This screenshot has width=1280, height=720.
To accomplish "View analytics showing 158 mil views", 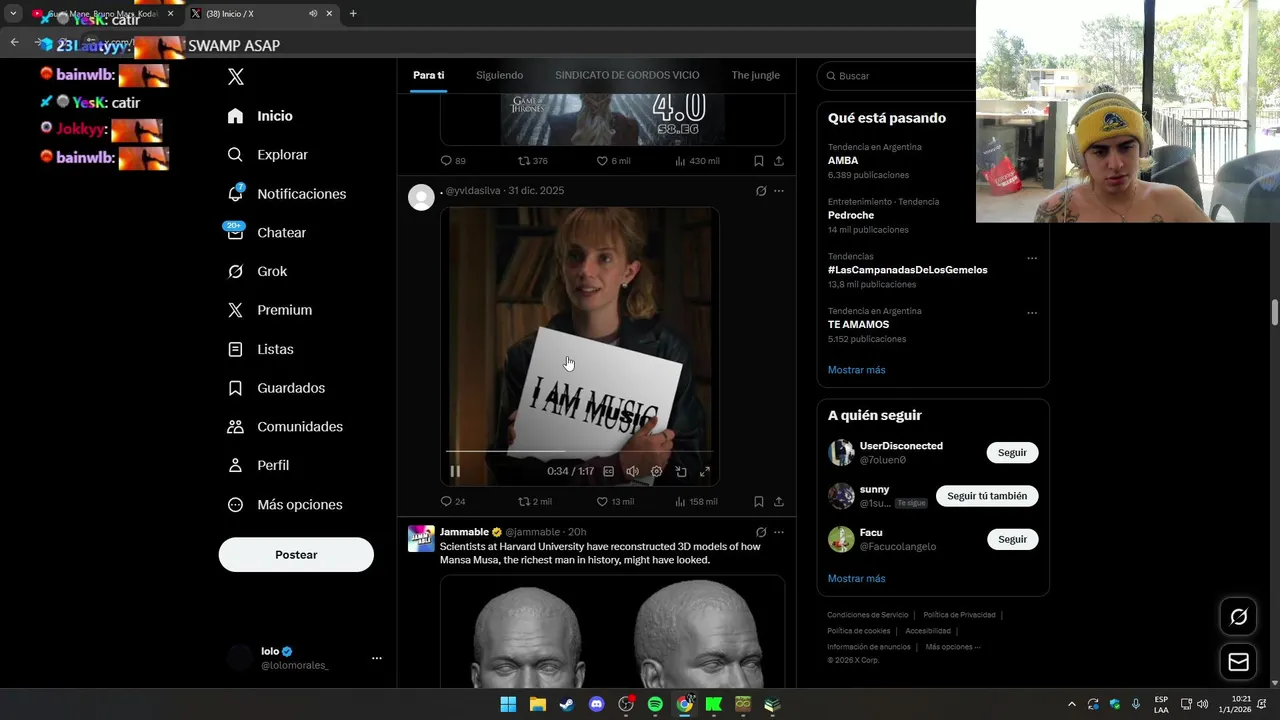I will click(x=696, y=501).
